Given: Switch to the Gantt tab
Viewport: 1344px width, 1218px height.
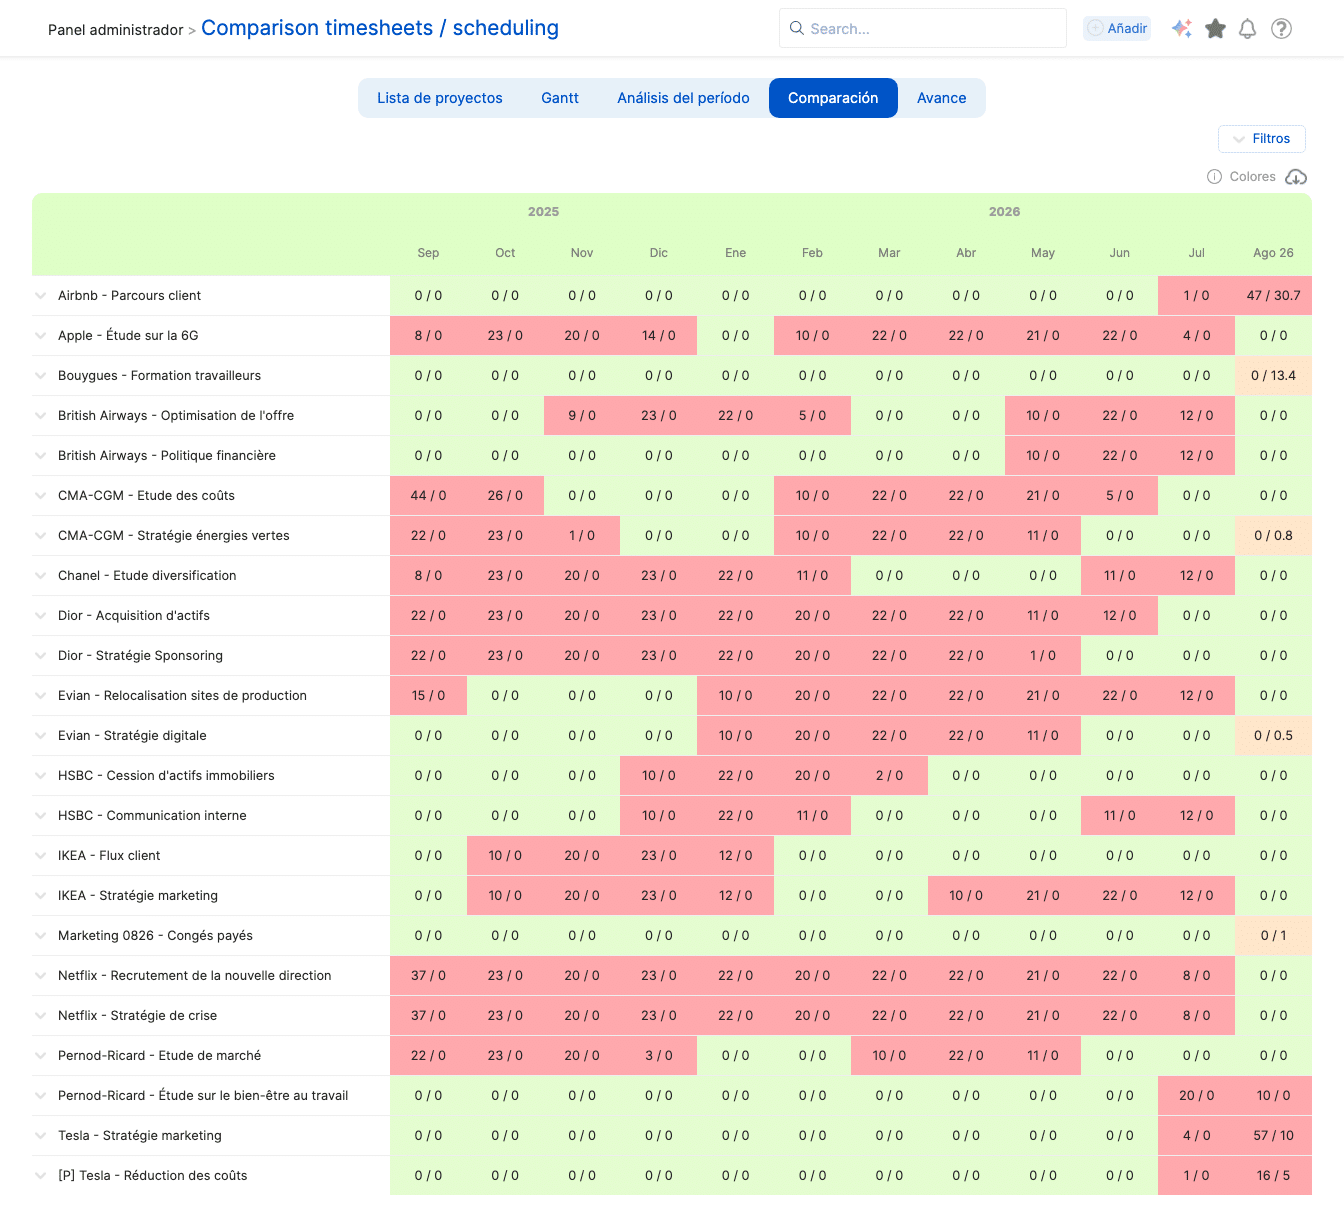Looking at the screenshot, I should (560, 98).
